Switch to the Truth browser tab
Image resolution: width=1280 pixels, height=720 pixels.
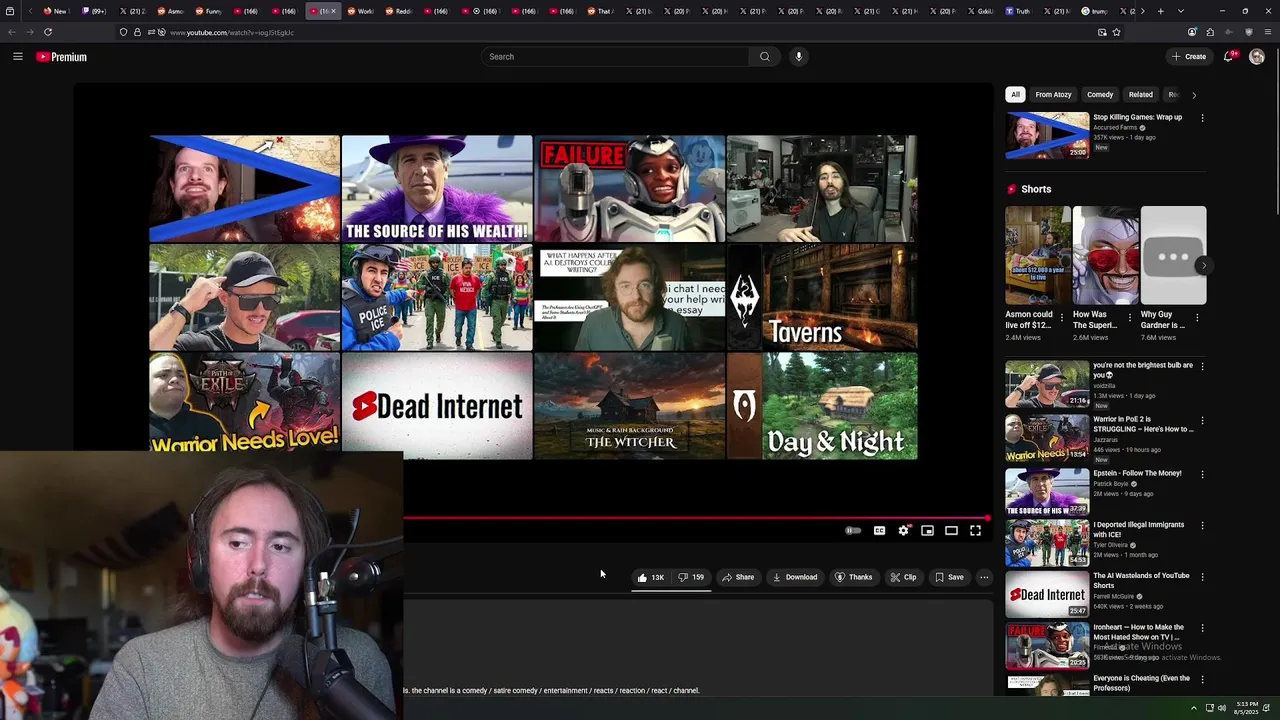pyautogui.click(x=1017, y=11)
